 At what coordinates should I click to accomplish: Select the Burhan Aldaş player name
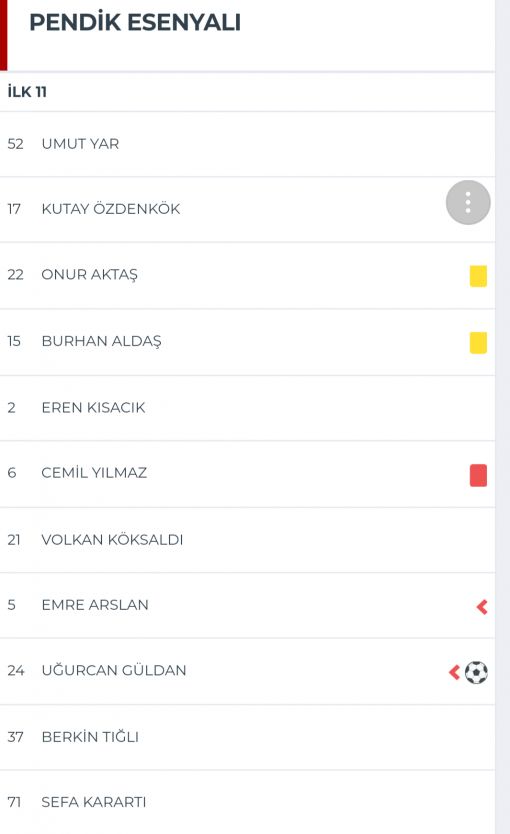[102, 341]
